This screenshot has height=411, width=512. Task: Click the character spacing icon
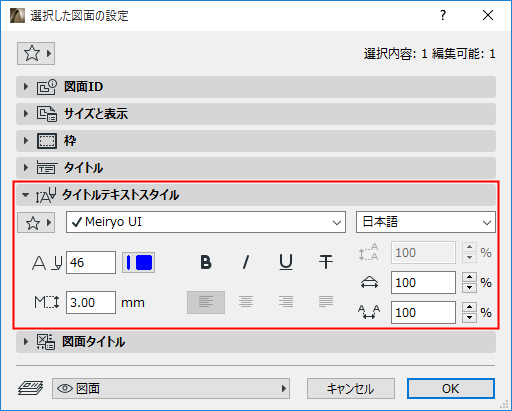(369, 312)
